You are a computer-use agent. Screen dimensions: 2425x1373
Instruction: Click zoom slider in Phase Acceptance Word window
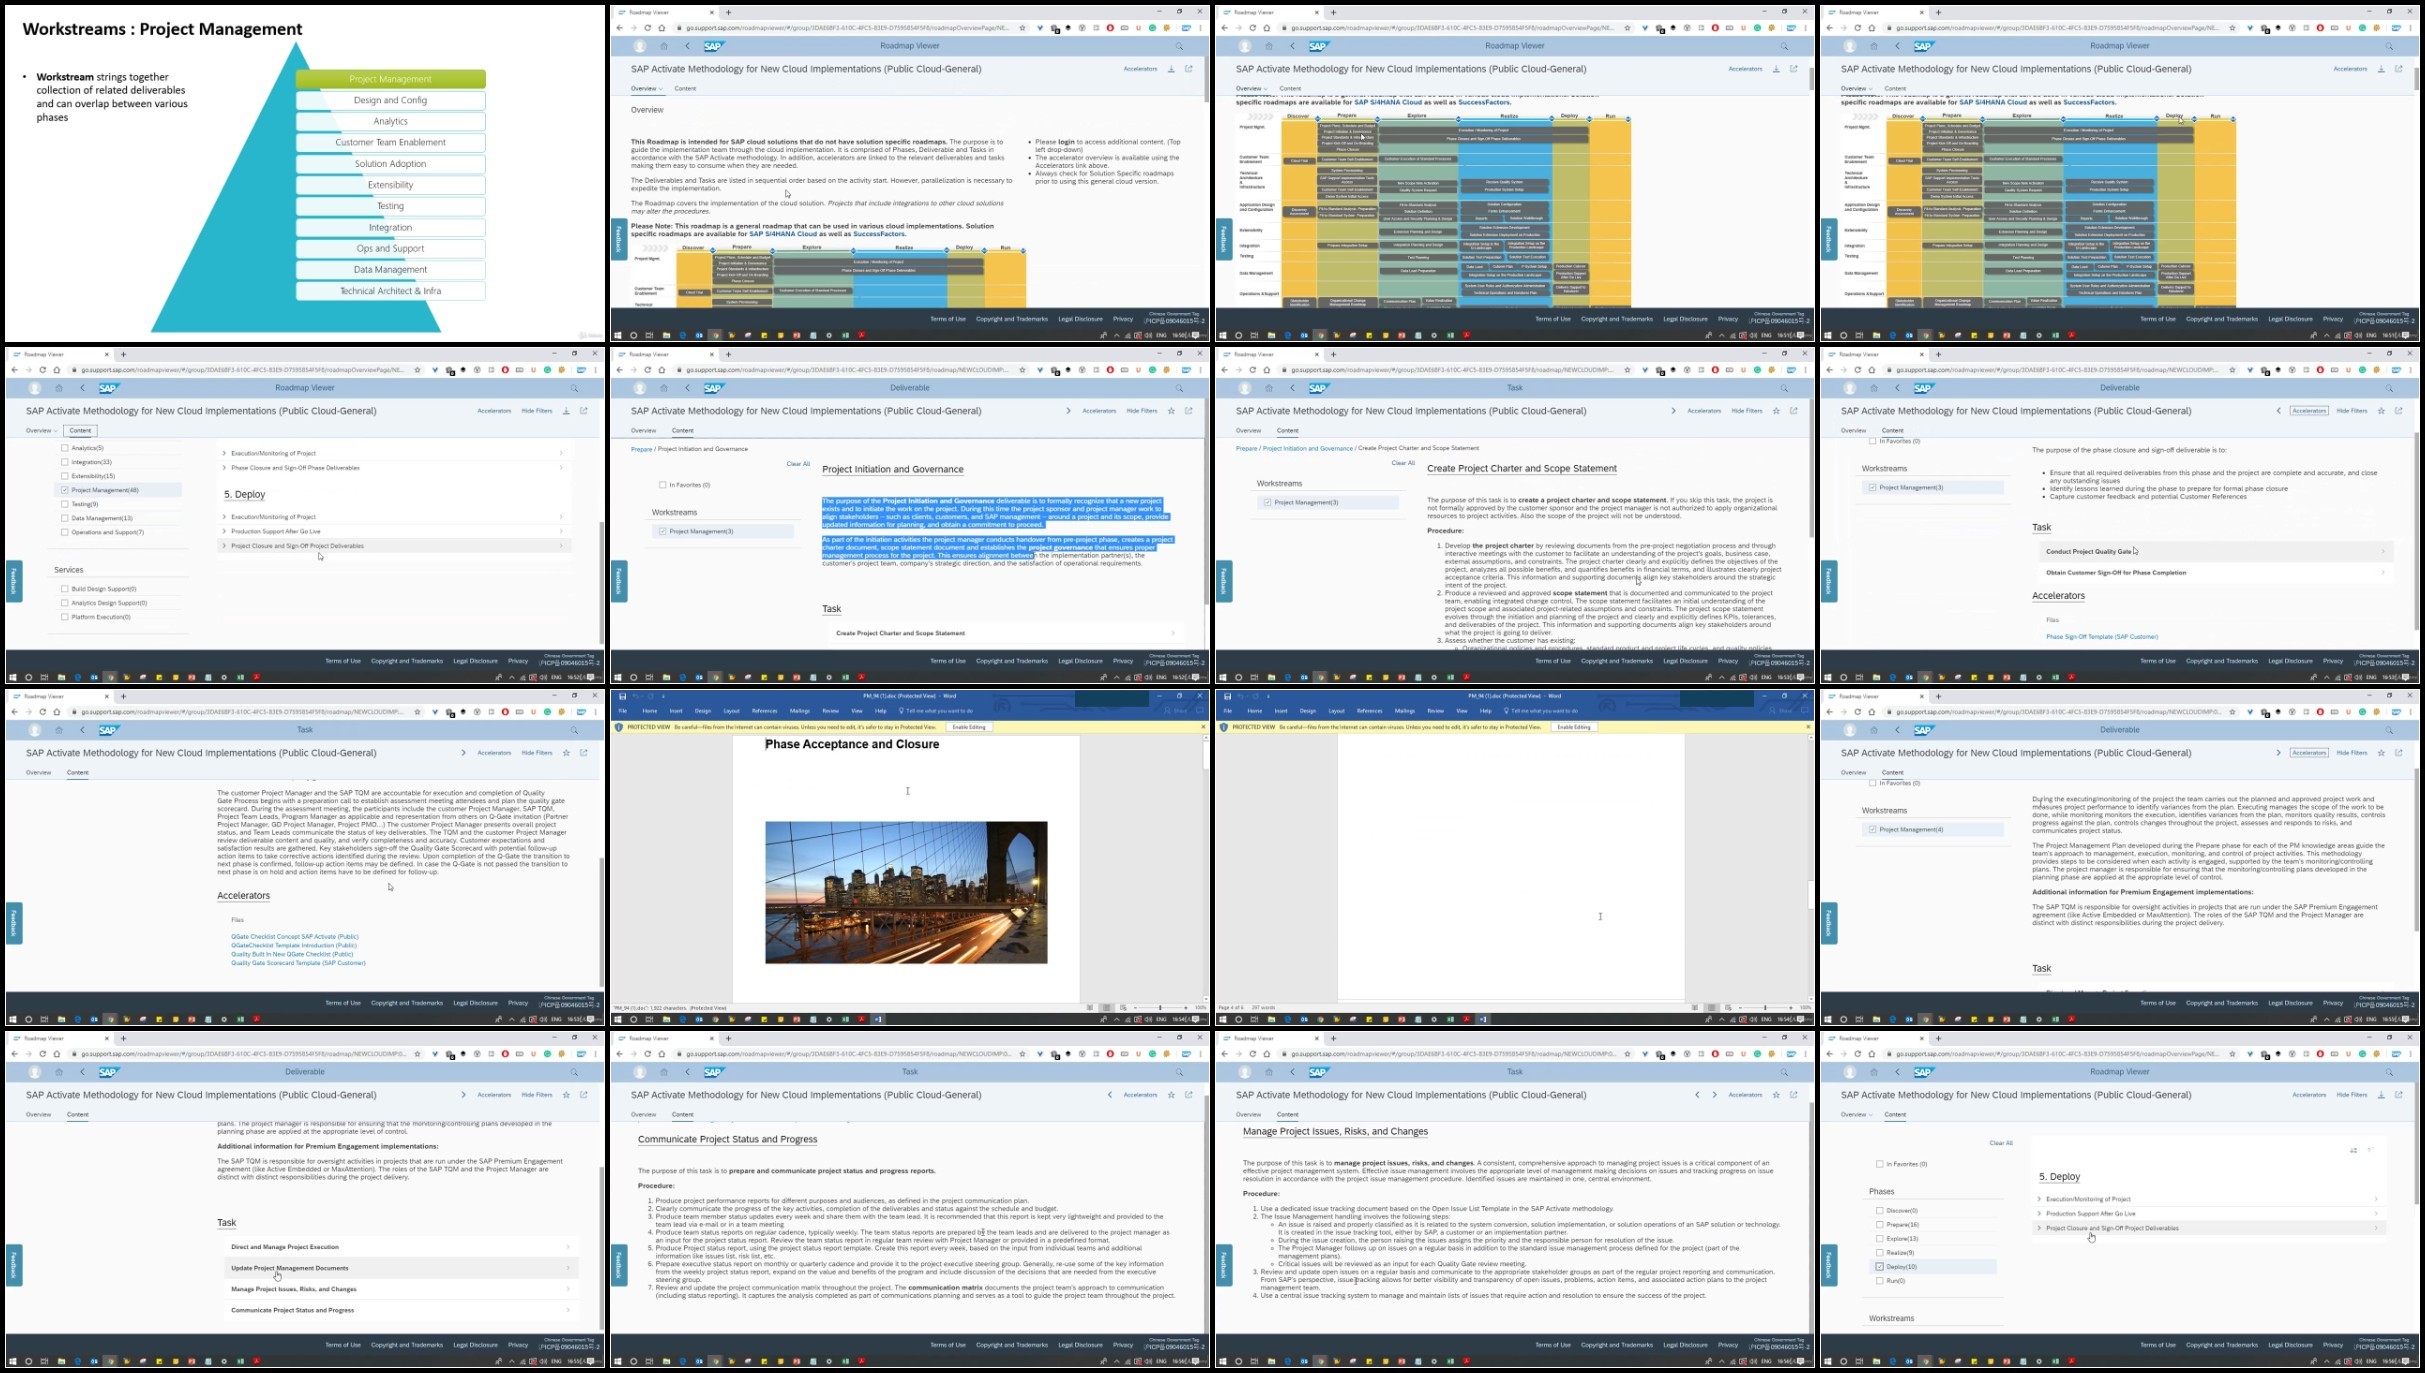click(1160, 1008)
